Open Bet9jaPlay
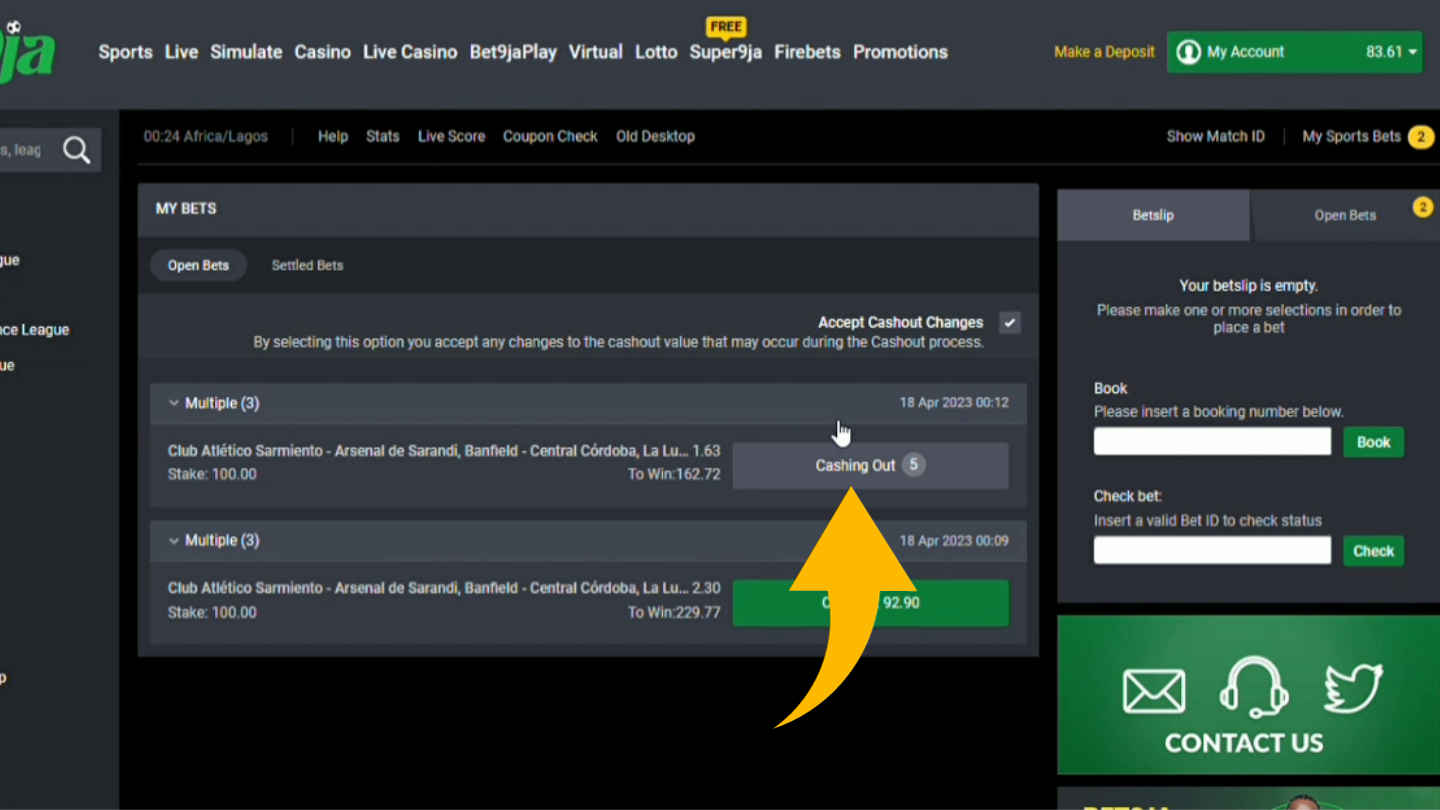 (513, 52)
